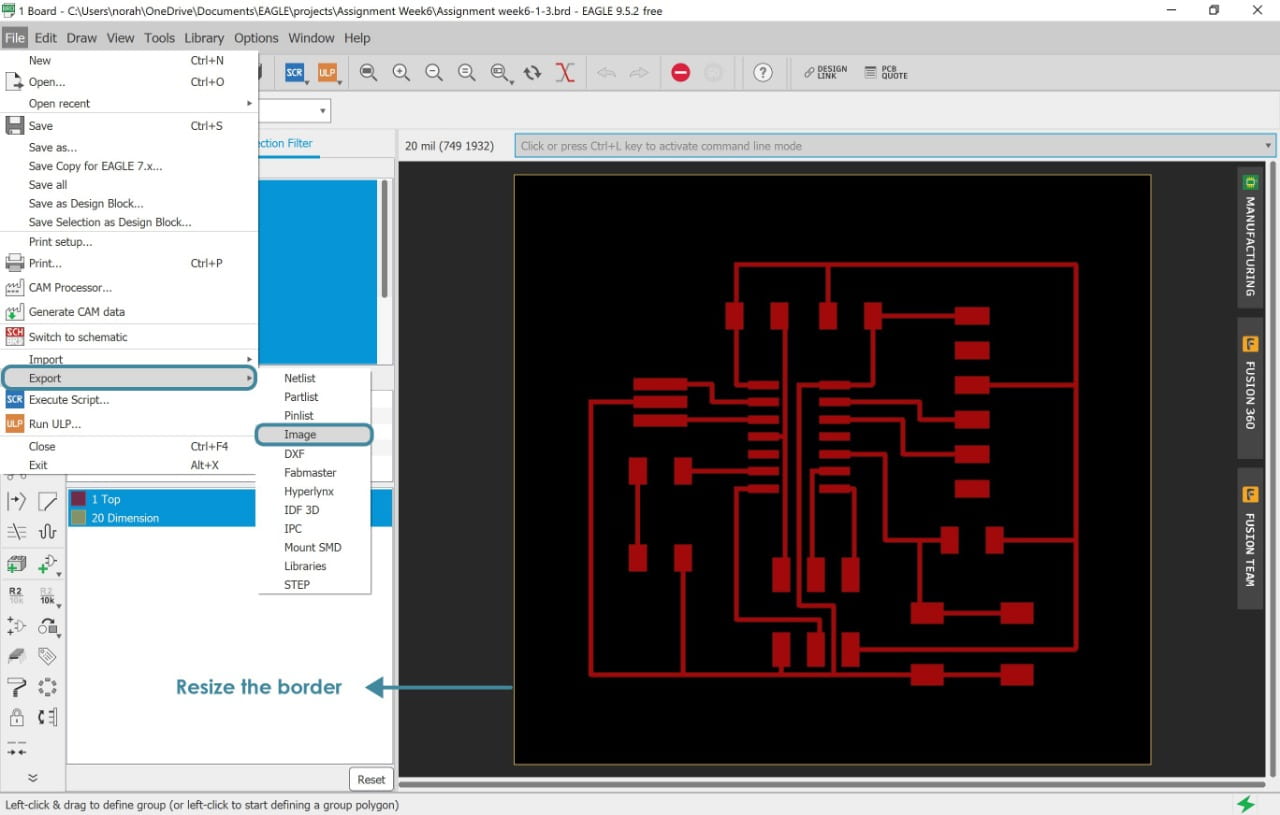
Task: Click the Zoom in magnifier icon
Action: pyautogui.click(x=401, y=72)
